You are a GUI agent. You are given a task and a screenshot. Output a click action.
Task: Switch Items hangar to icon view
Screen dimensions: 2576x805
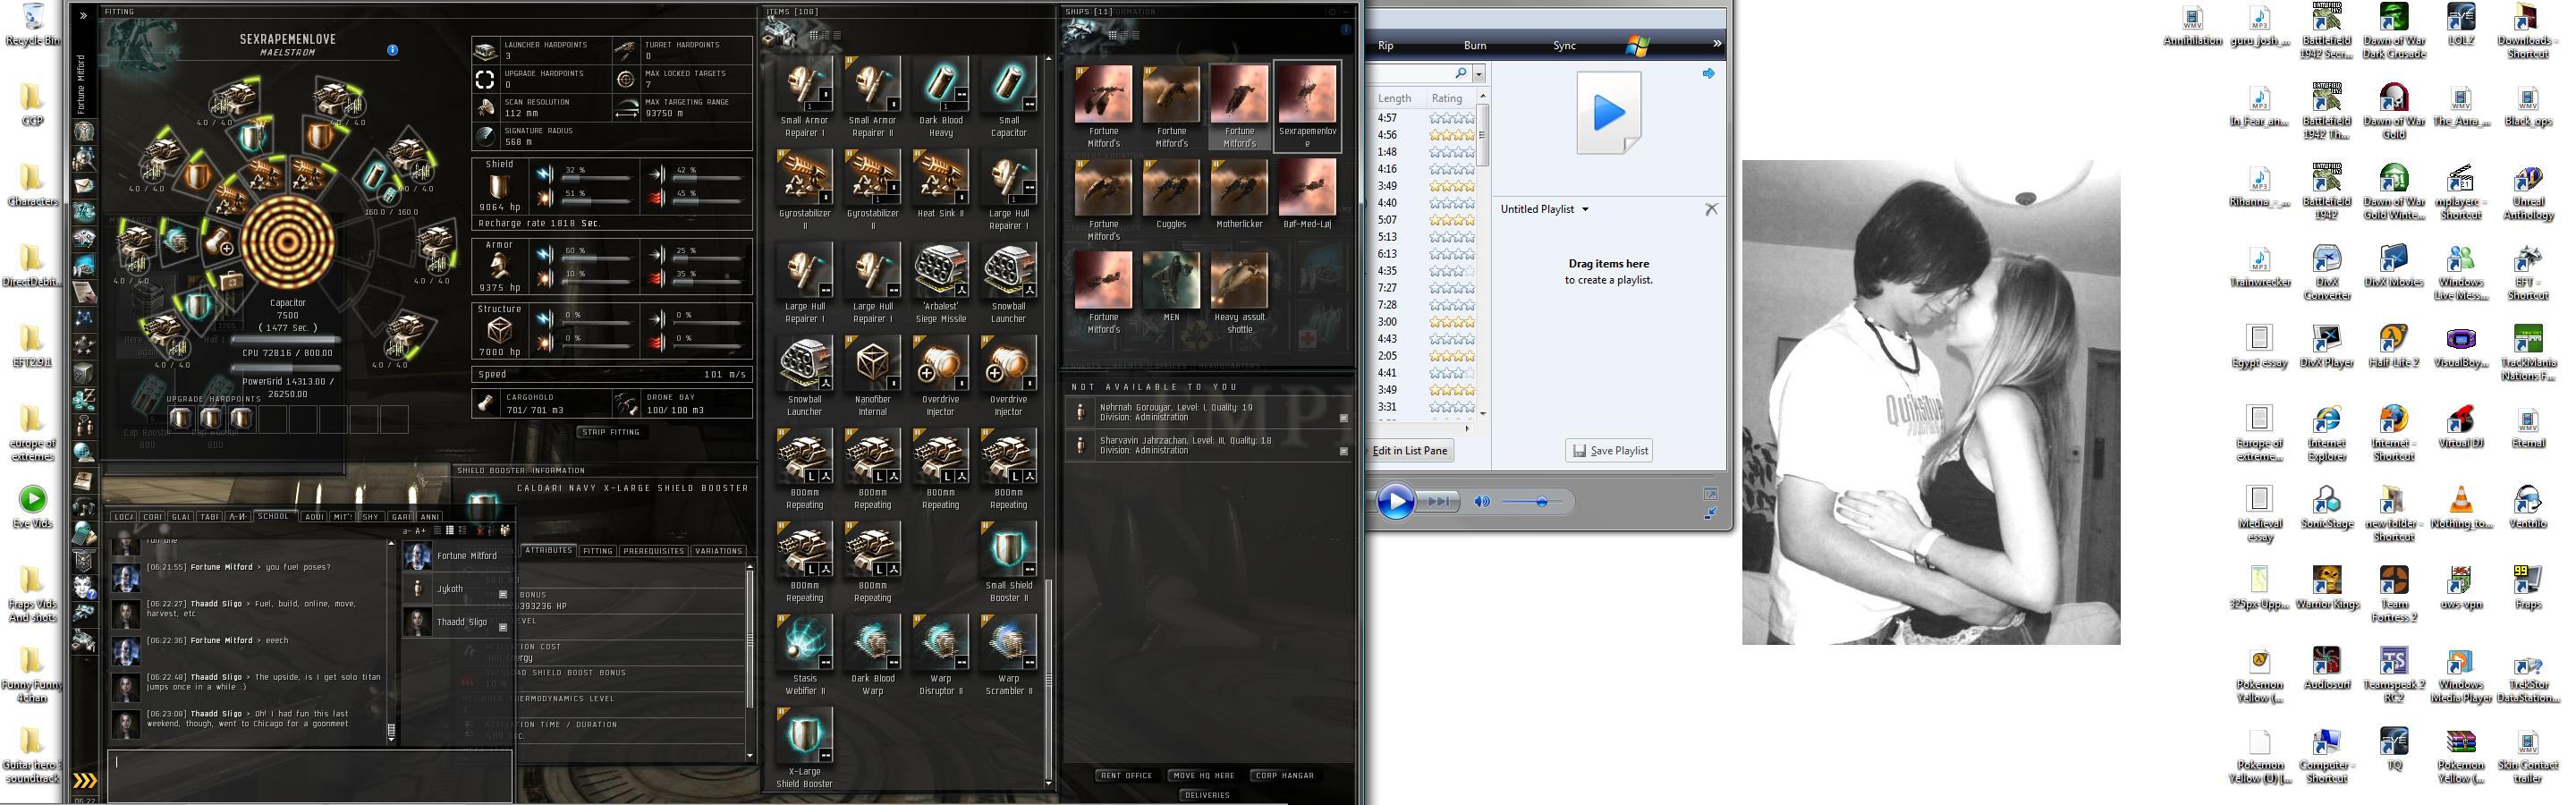point(814,36)
